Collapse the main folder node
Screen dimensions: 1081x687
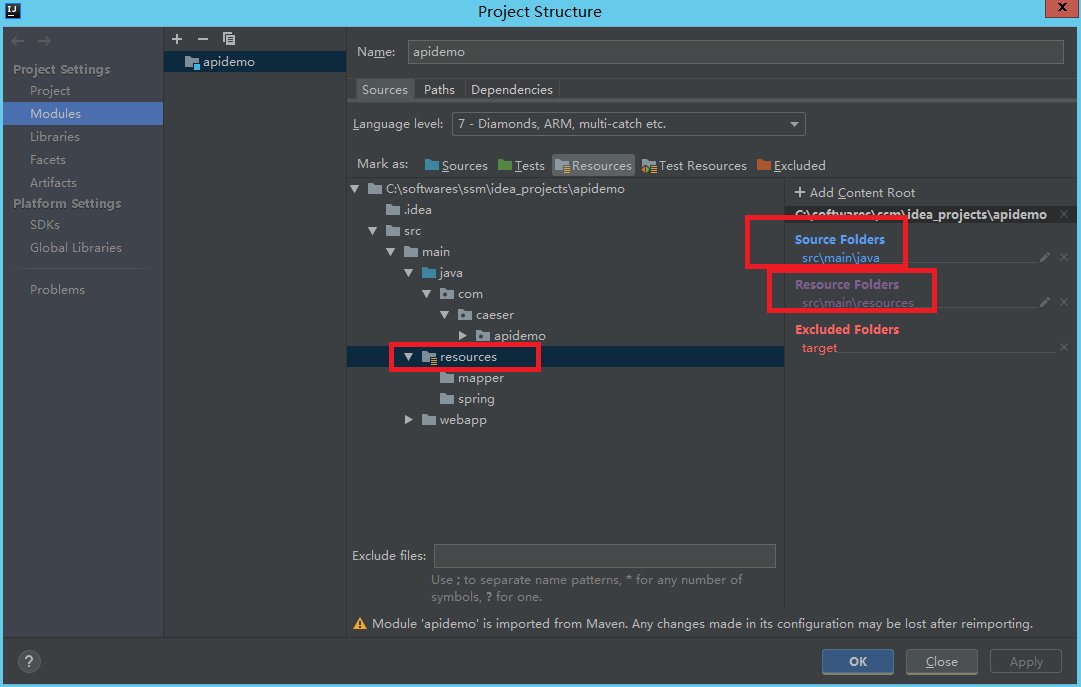391,252
